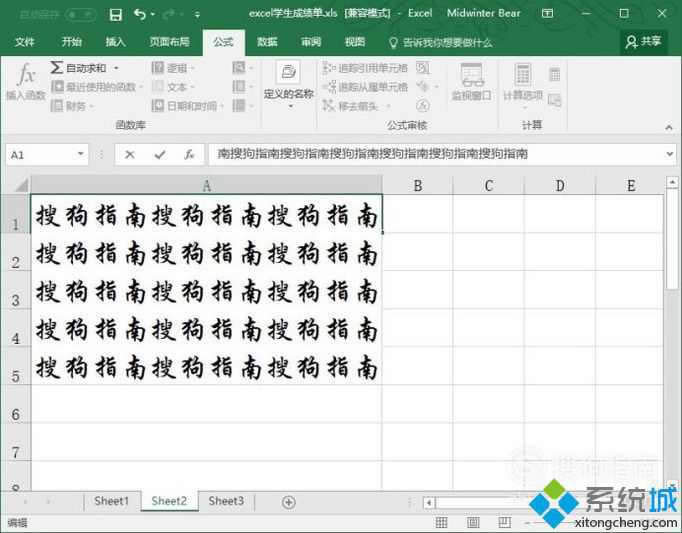682x533 pixels.
Task: Click the Undo icon
Action: pyautogui.click(x=140, y=14)
